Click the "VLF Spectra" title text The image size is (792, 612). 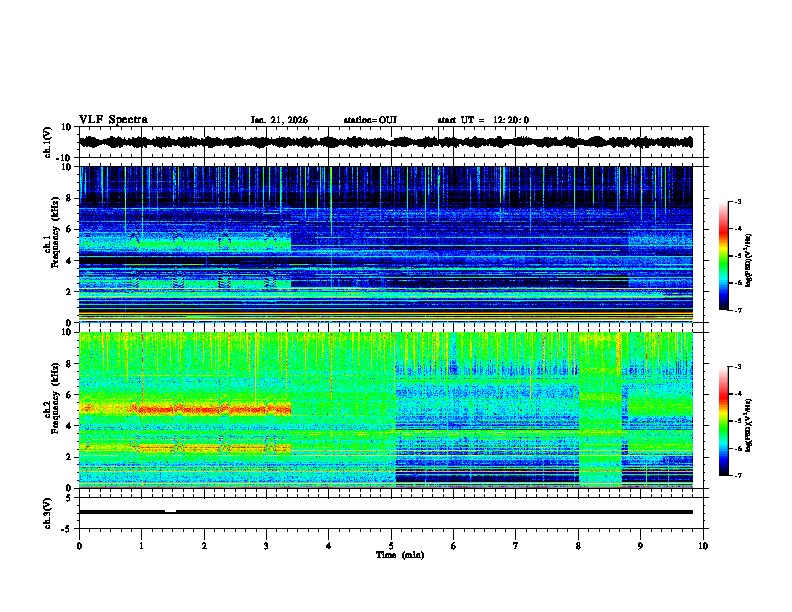[x=113, y=120]
